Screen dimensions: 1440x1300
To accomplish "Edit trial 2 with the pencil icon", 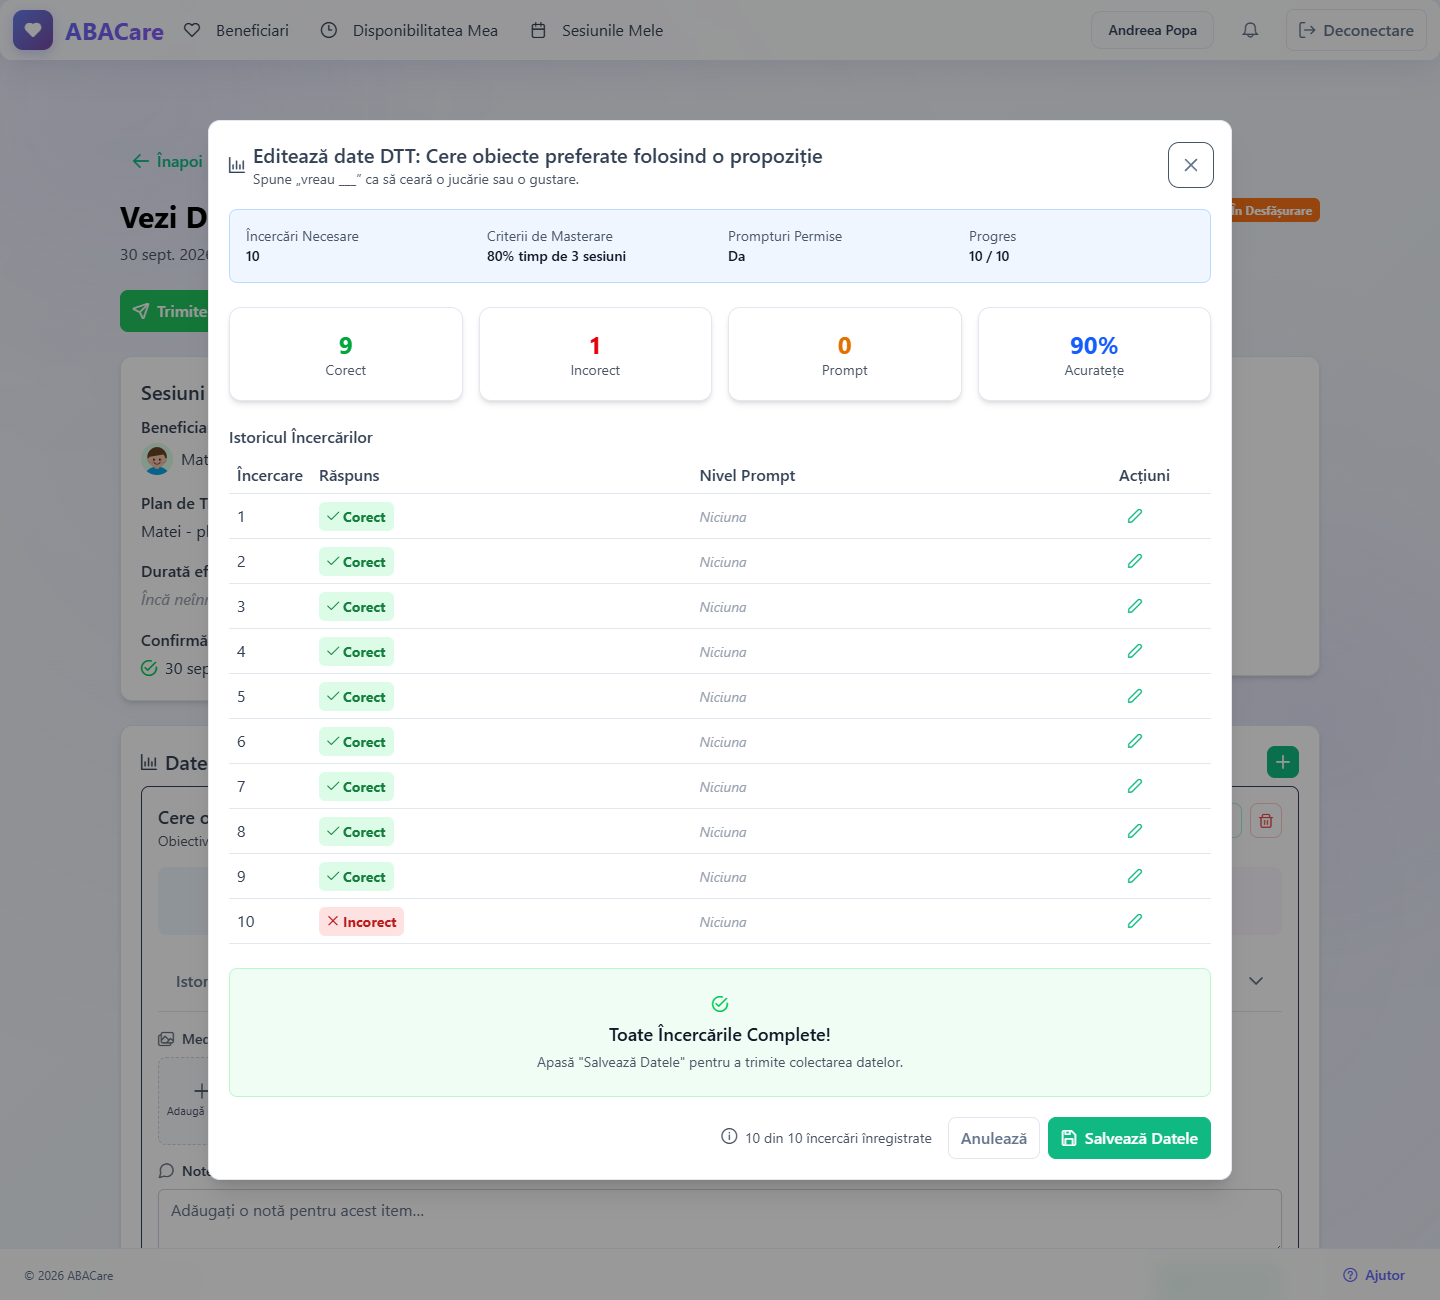I will (x=1134, y=561).
